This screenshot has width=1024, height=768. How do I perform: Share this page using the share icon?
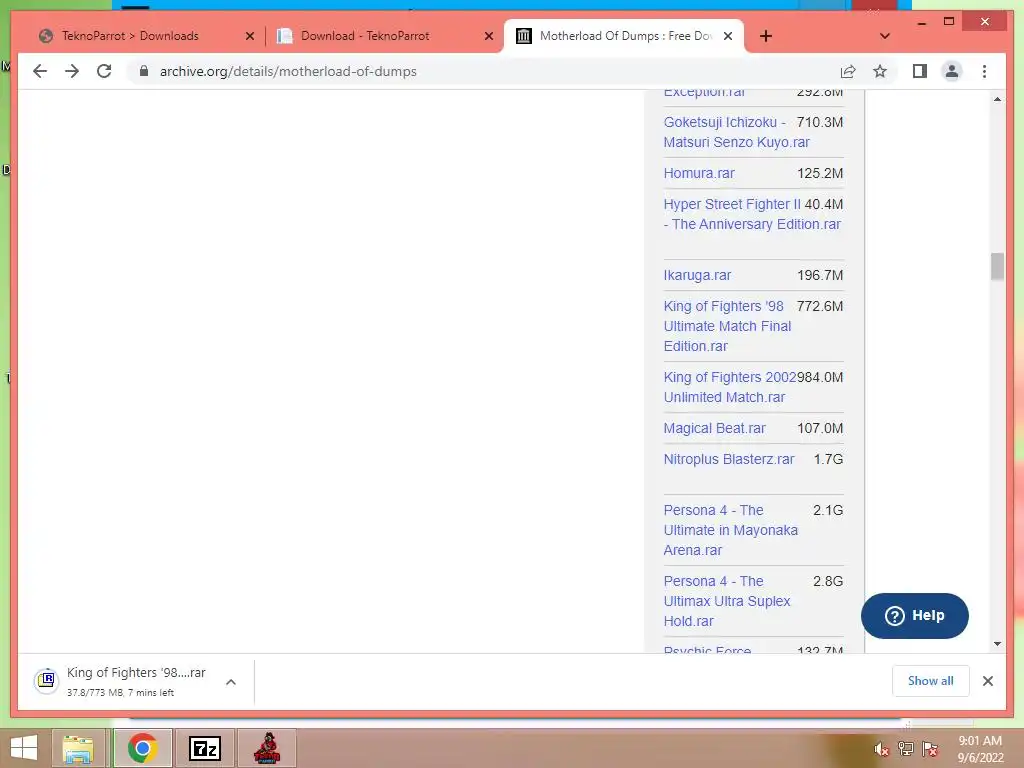[848, 71]
